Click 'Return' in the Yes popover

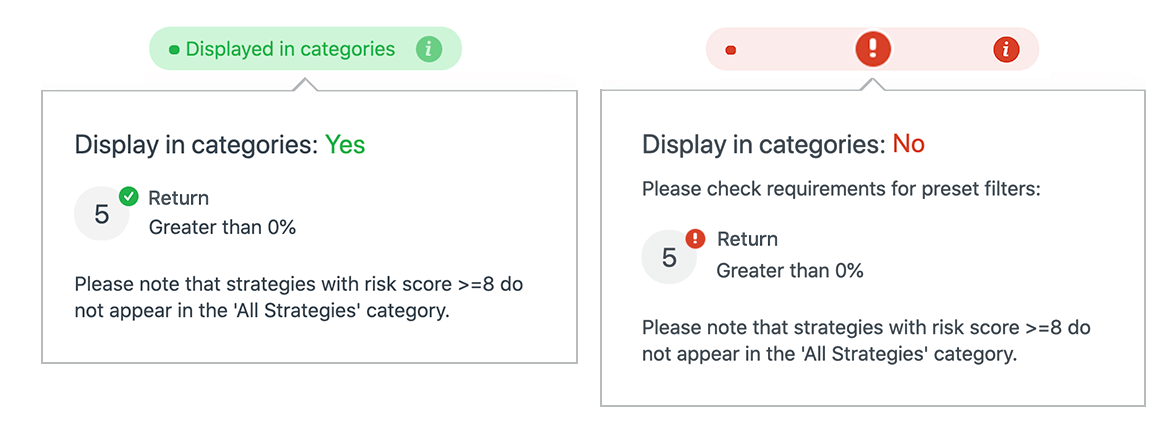[178, 198]
